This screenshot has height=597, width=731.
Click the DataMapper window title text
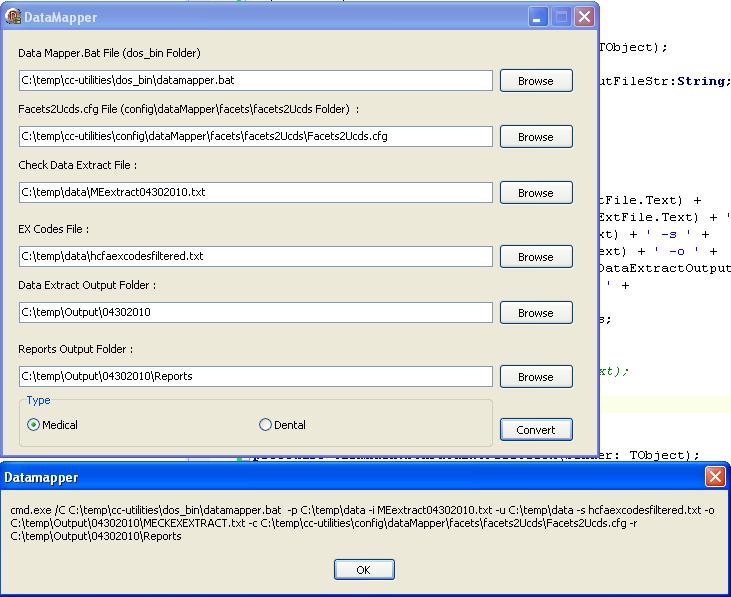[61, 17]
